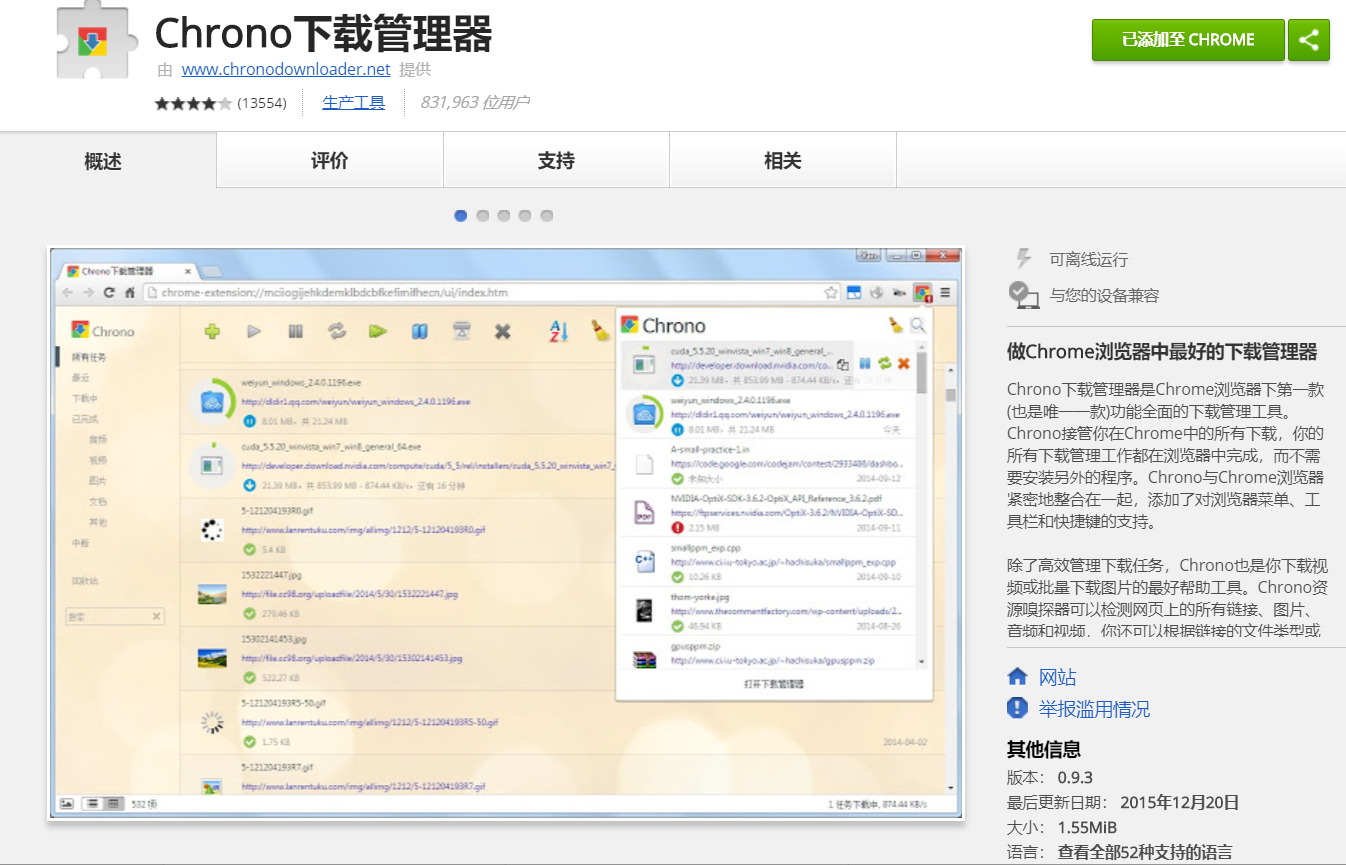Click the lightning bolt offline icon
This screenshot has height=865, width=1346.
(x=1022, y=259)
